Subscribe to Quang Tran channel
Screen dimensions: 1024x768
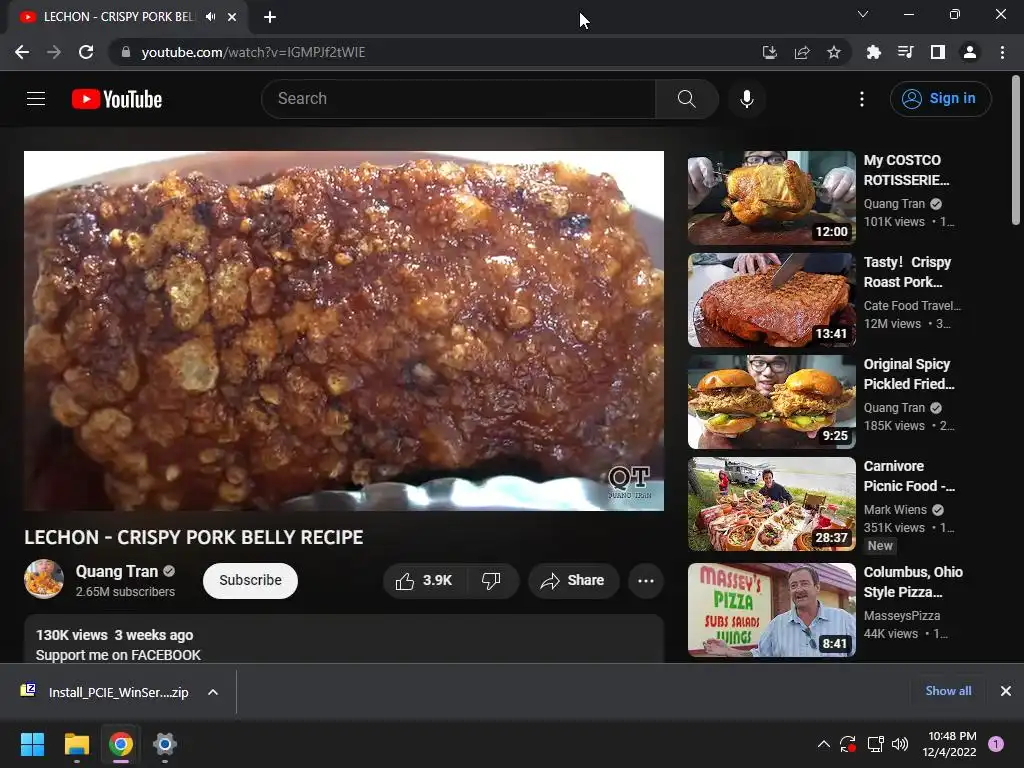coord(250,581)
